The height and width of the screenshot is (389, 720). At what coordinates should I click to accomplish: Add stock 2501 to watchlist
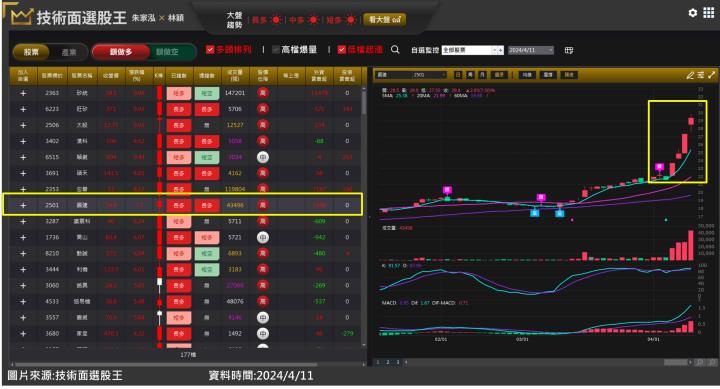[x=23, y=205]
